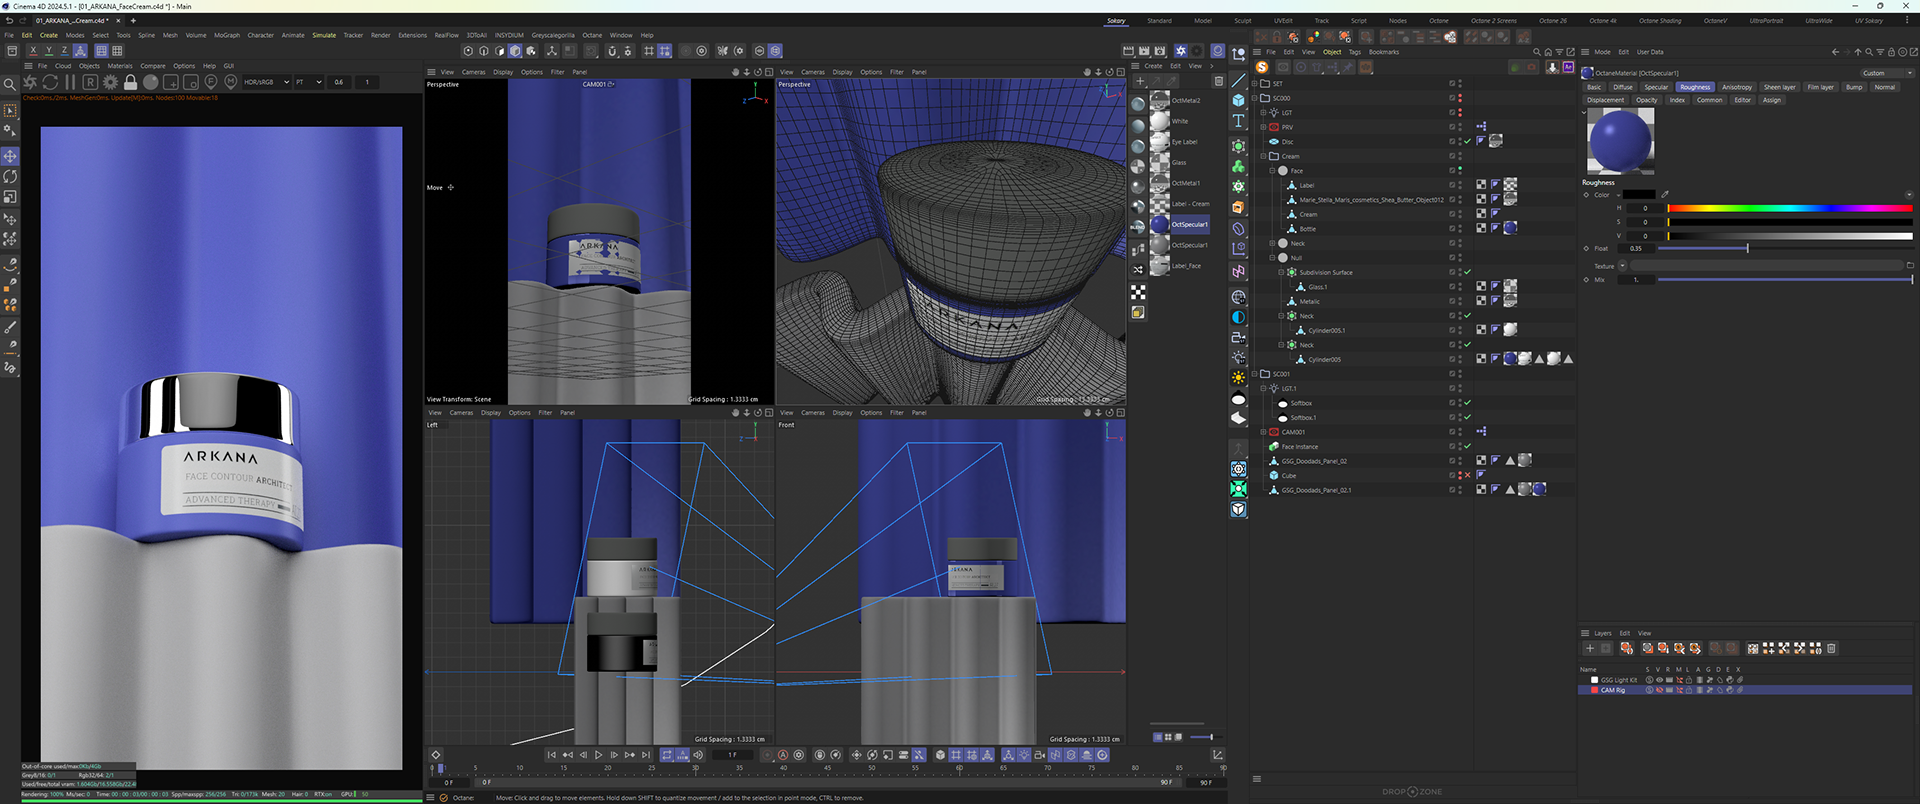Toggle the Disc object's green enable check

[1468, 141]
